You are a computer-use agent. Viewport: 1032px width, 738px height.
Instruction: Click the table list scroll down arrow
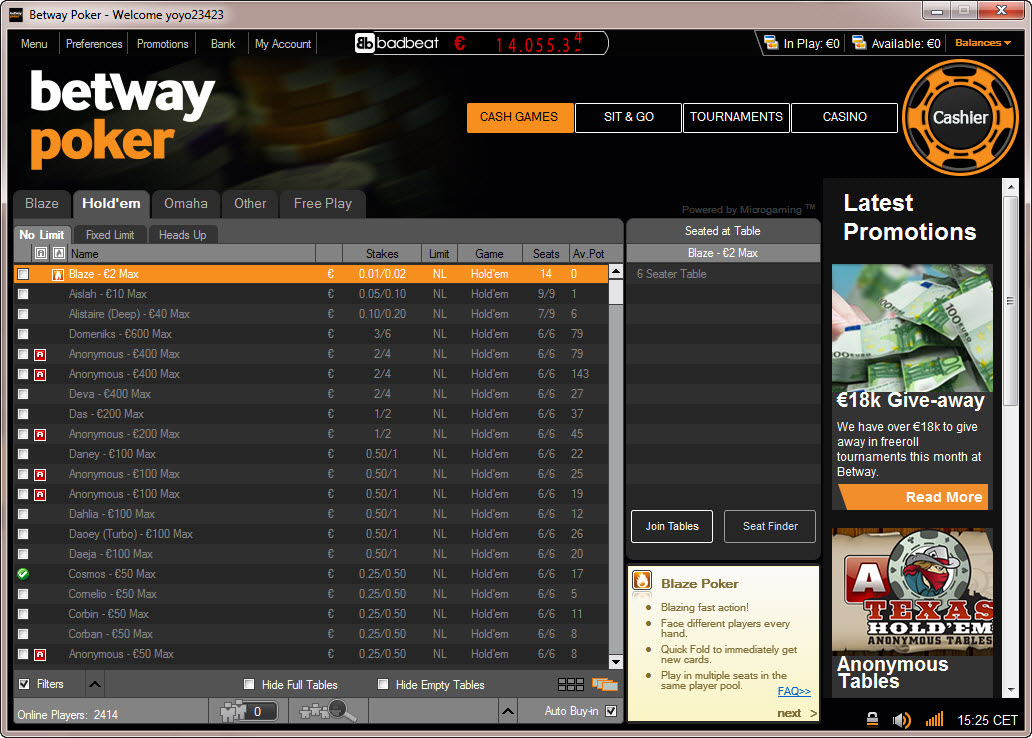(x=615, y=662)
